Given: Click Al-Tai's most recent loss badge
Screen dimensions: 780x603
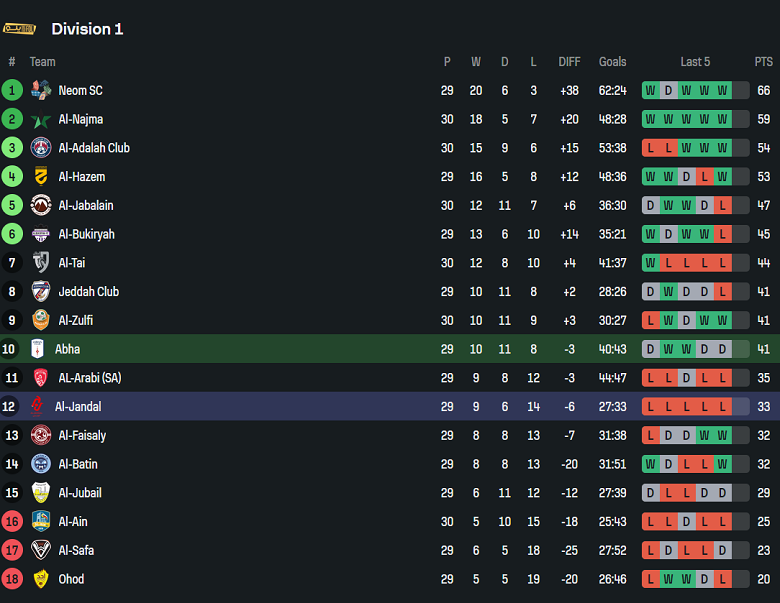Looking at the screenshot, I should tap(723, 263).
